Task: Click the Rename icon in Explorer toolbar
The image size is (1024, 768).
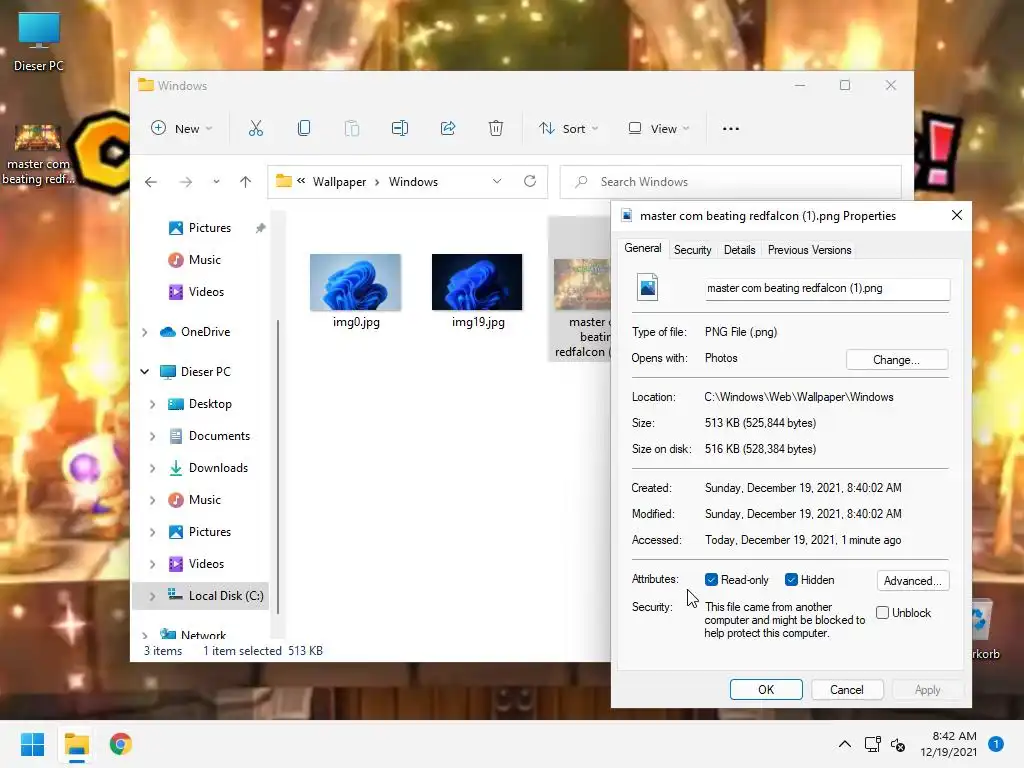Action: 400,129
